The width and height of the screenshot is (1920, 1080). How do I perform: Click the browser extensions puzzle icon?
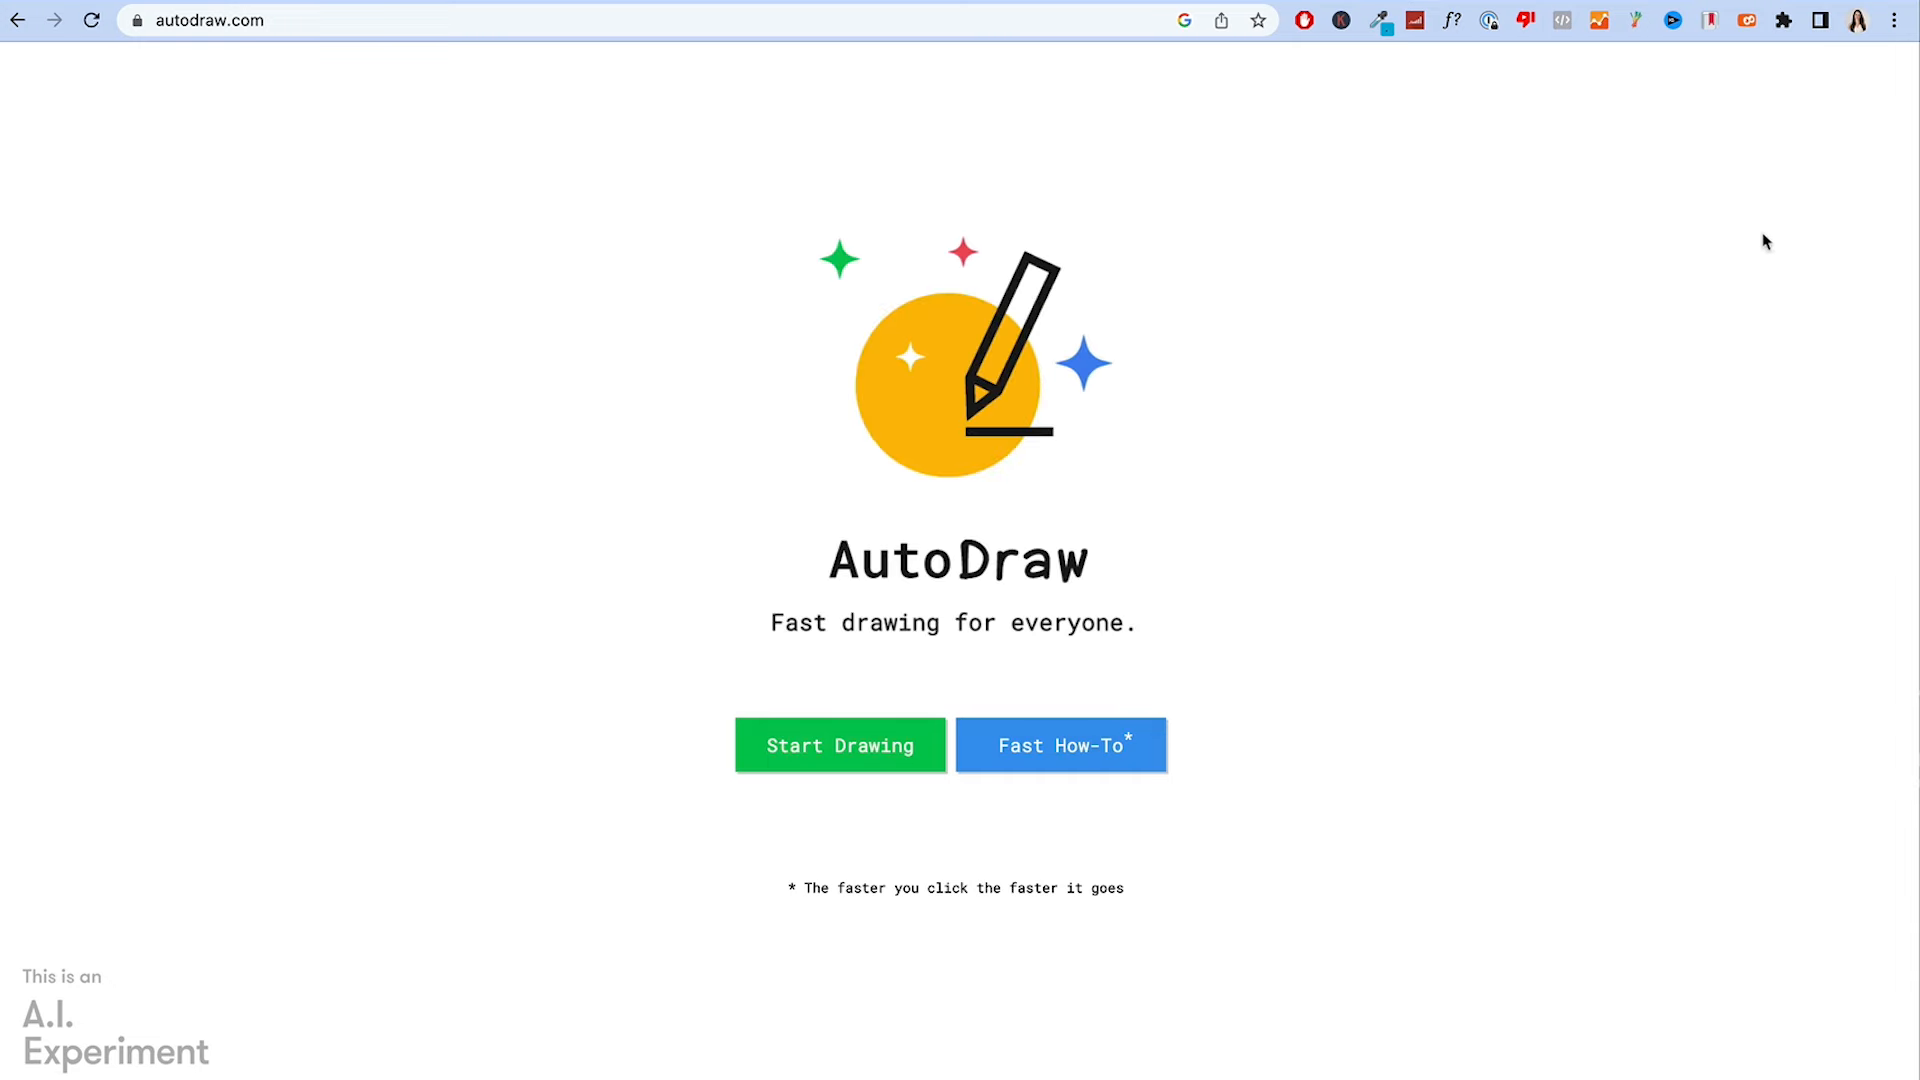(x=1784, y=20)
